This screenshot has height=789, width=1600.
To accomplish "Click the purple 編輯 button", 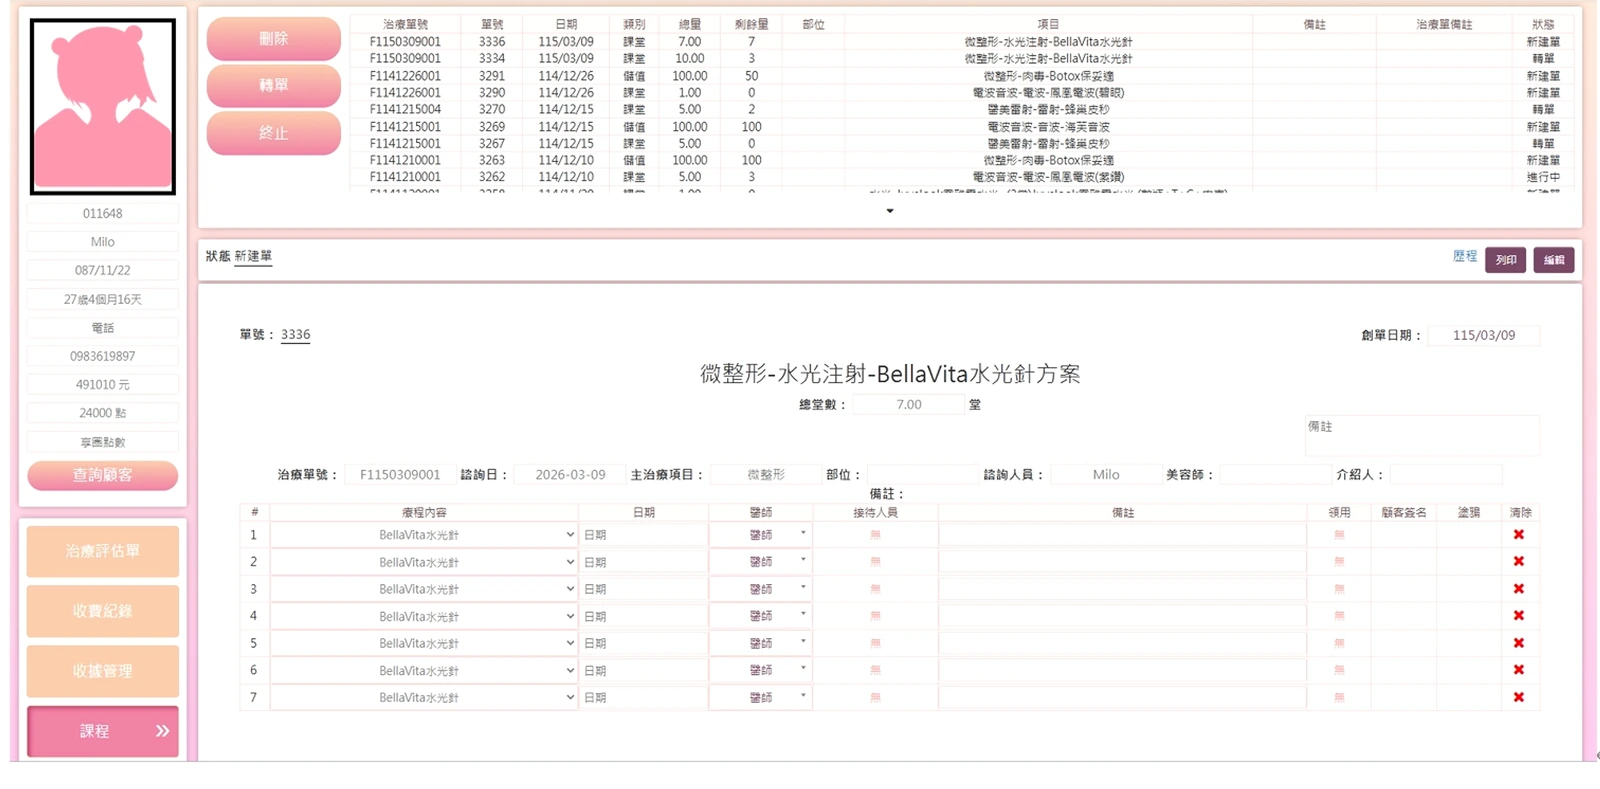I will [x=1554, y=260].
